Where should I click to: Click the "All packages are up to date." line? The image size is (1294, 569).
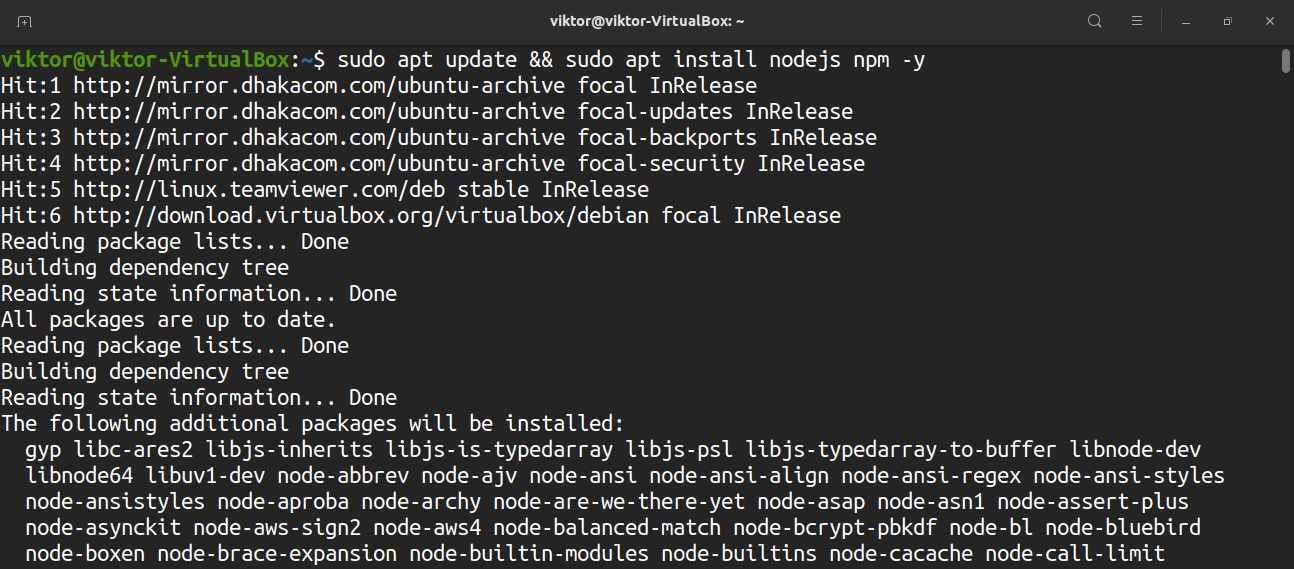click(168, 320)
